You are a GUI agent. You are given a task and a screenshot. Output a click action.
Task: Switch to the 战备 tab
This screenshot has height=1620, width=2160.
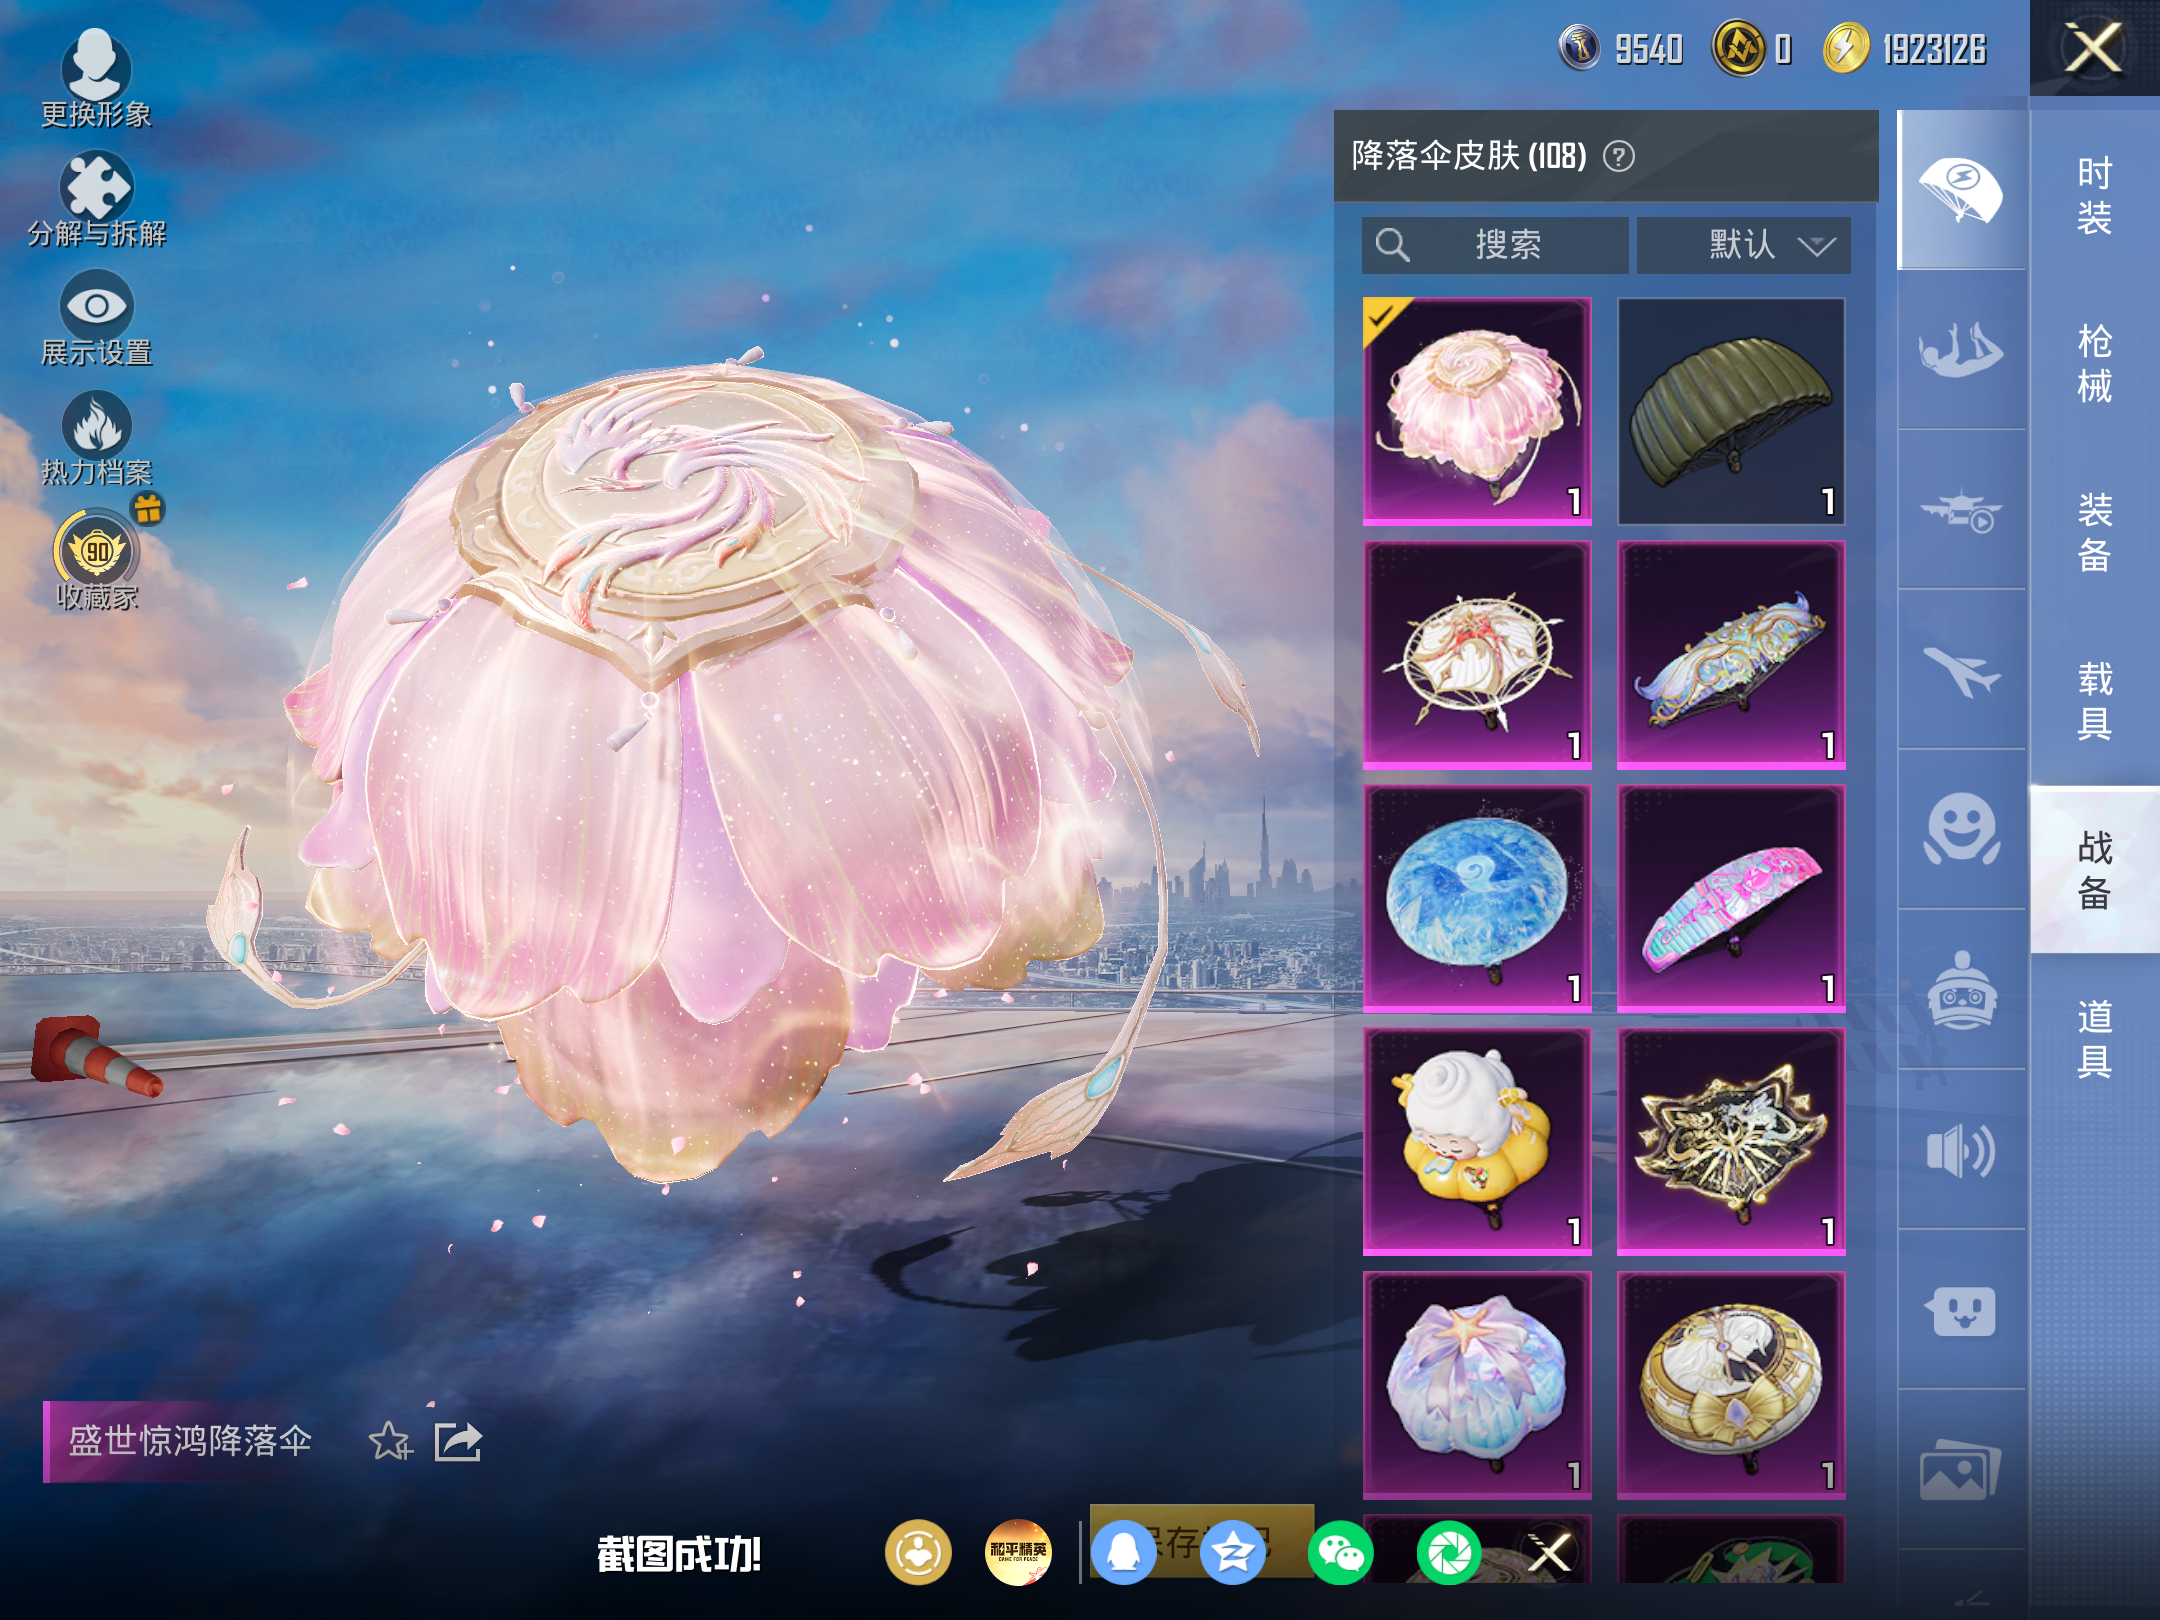(x=2094, y=870)
